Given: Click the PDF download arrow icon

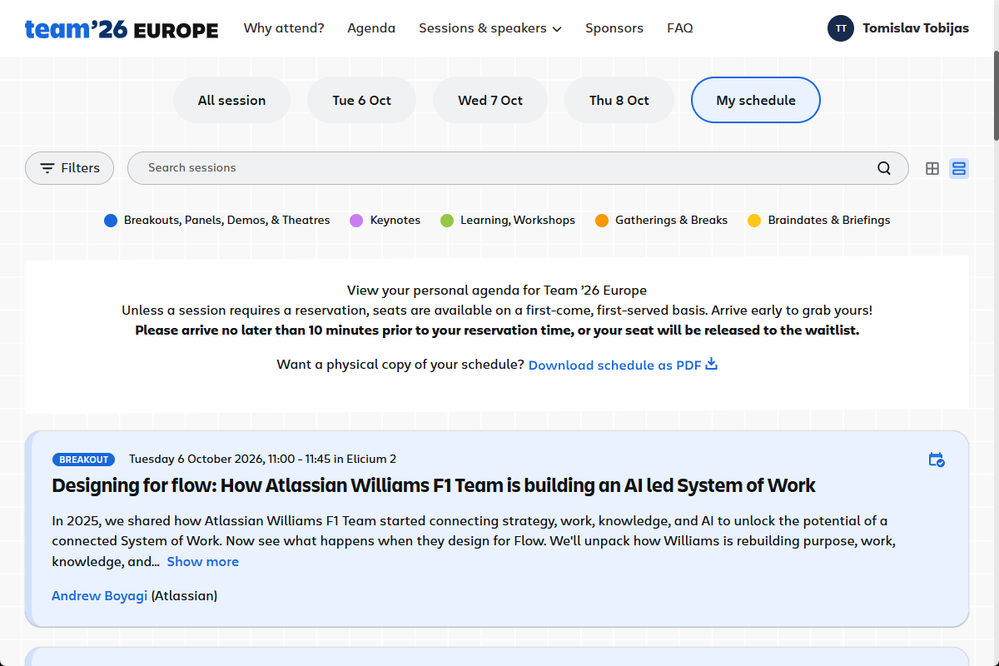Looking at the screenshot, I should (712, 364).
